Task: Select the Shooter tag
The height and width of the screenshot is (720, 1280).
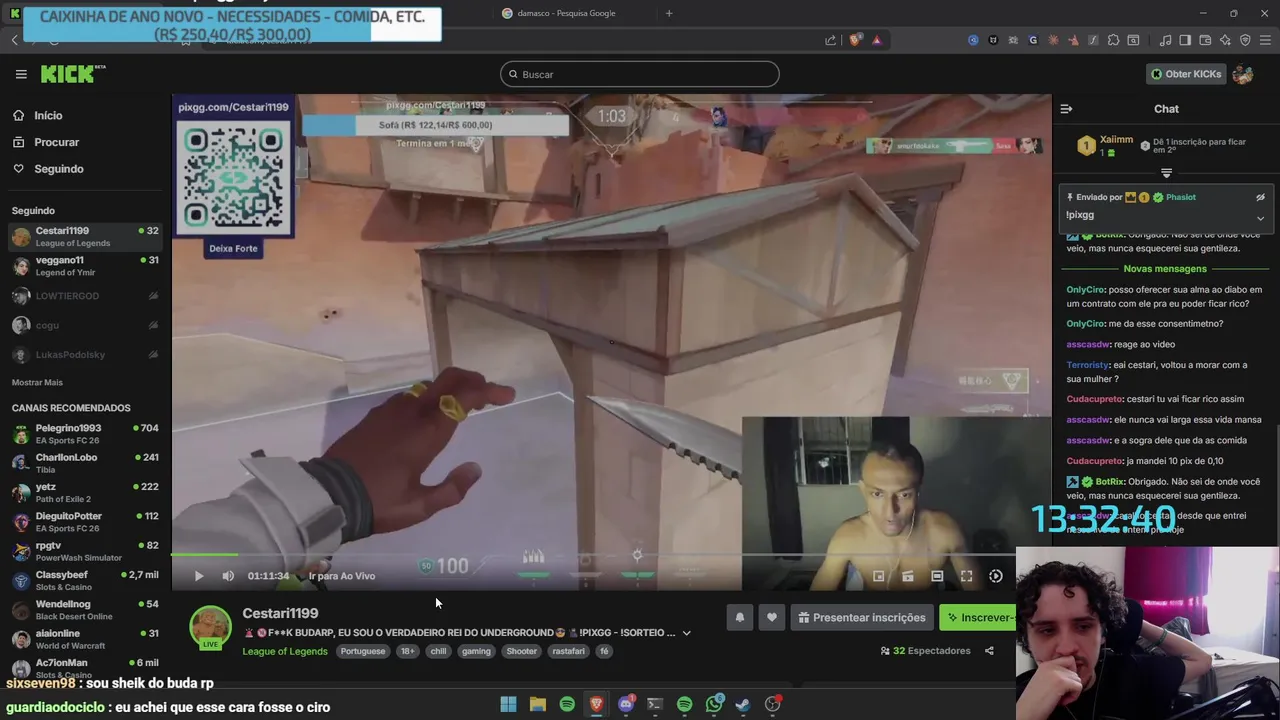Action: point(522,651)
